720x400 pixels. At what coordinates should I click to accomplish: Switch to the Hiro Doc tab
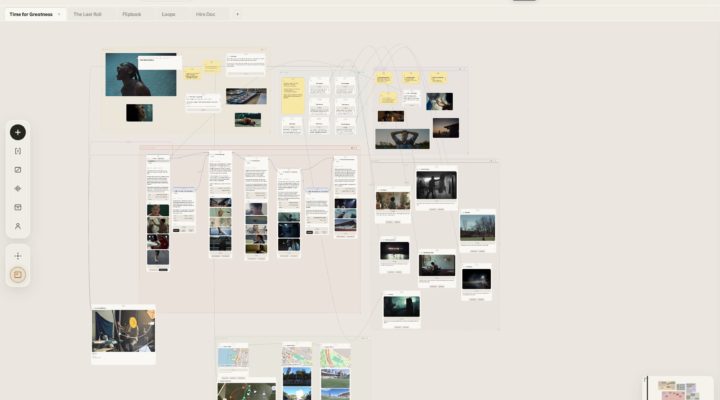click(205, 14)
